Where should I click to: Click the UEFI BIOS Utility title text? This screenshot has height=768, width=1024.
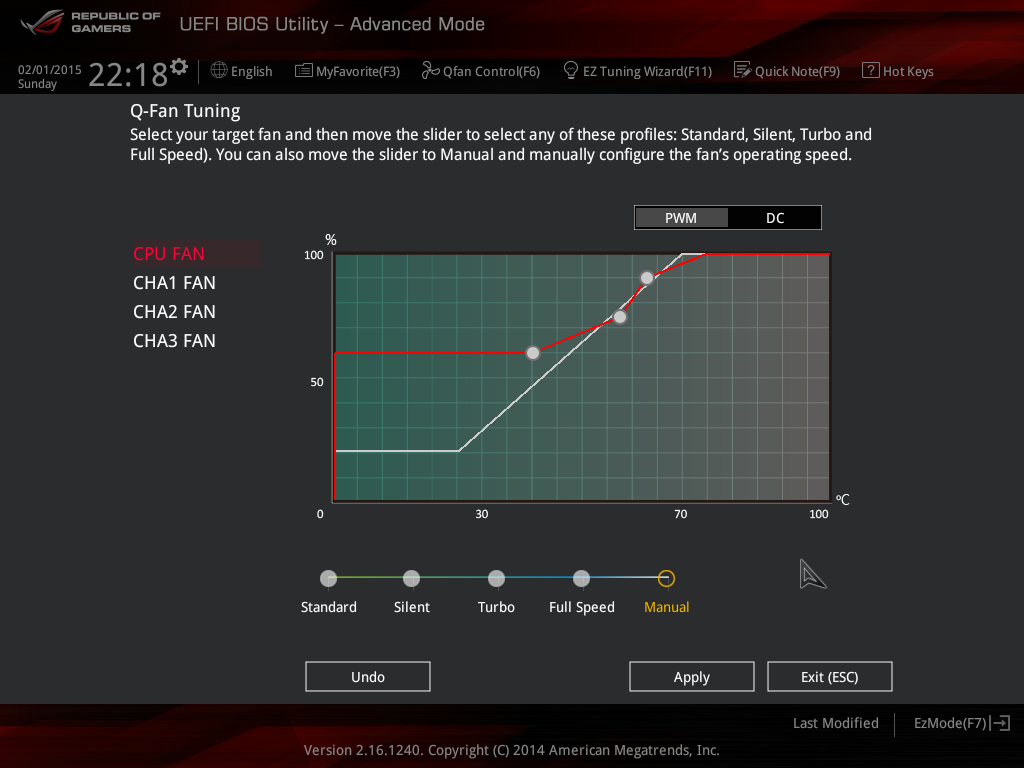332,24
